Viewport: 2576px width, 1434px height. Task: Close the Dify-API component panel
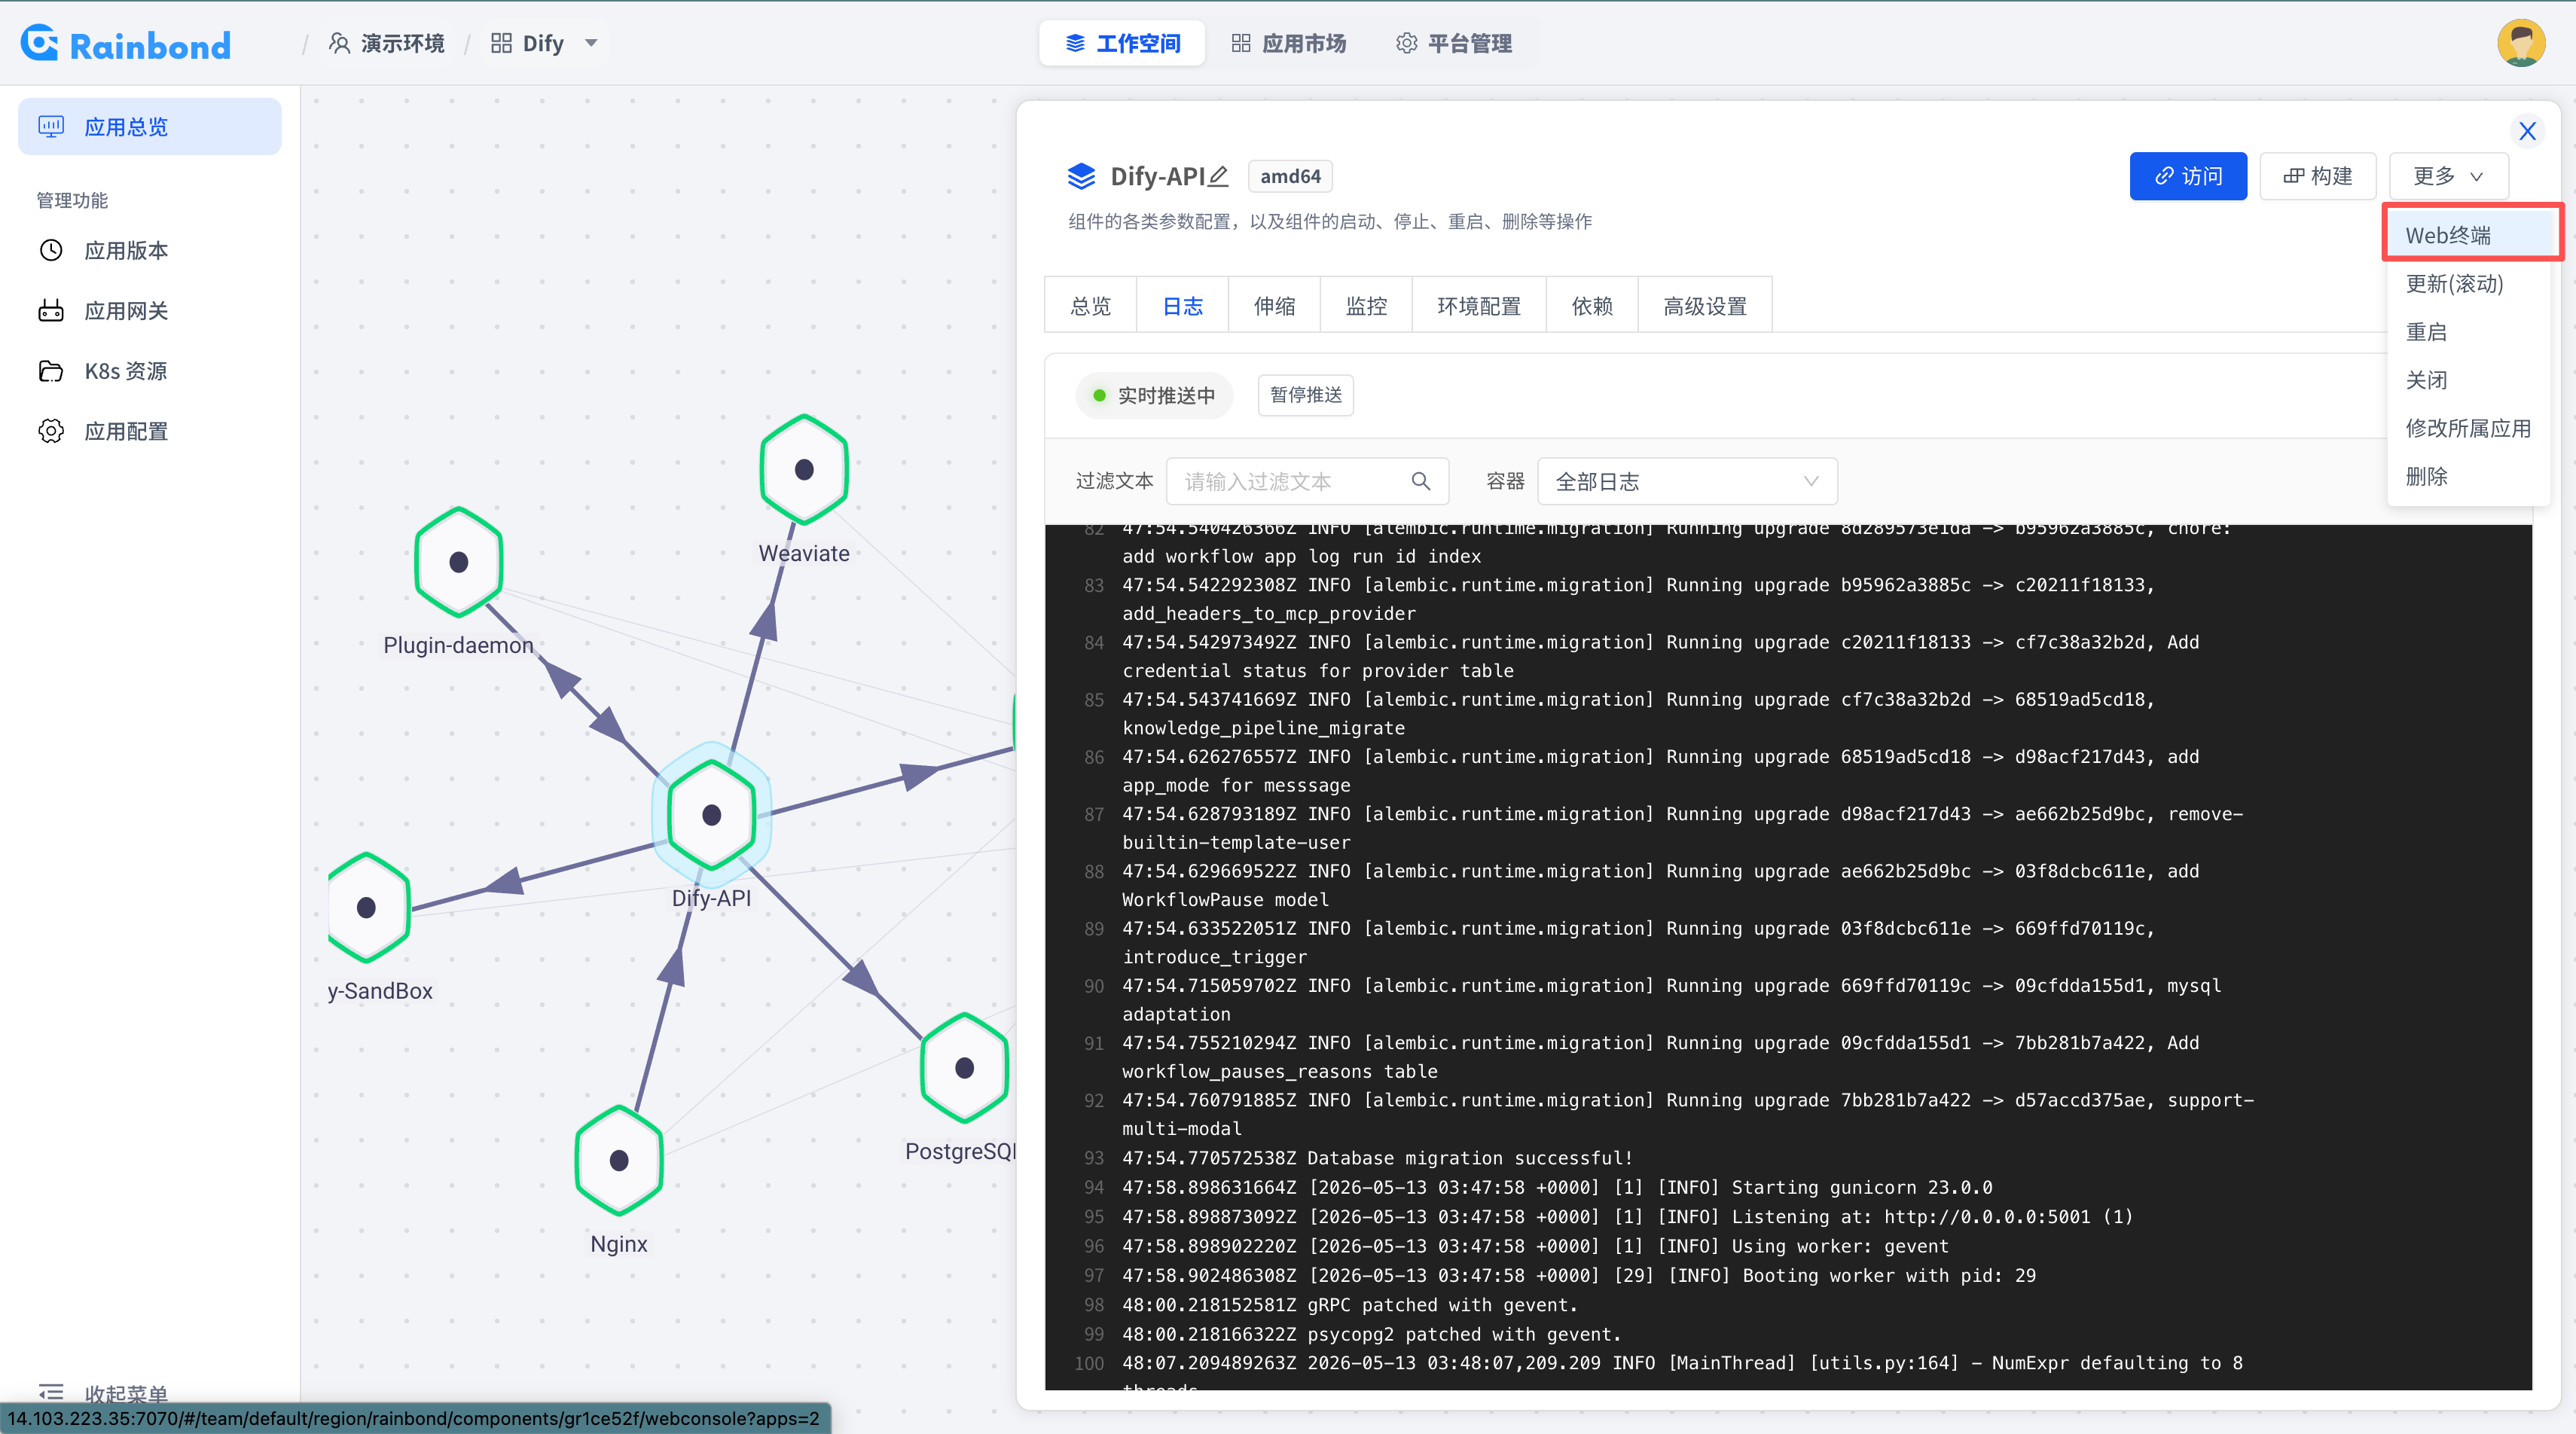[2527, 131]
